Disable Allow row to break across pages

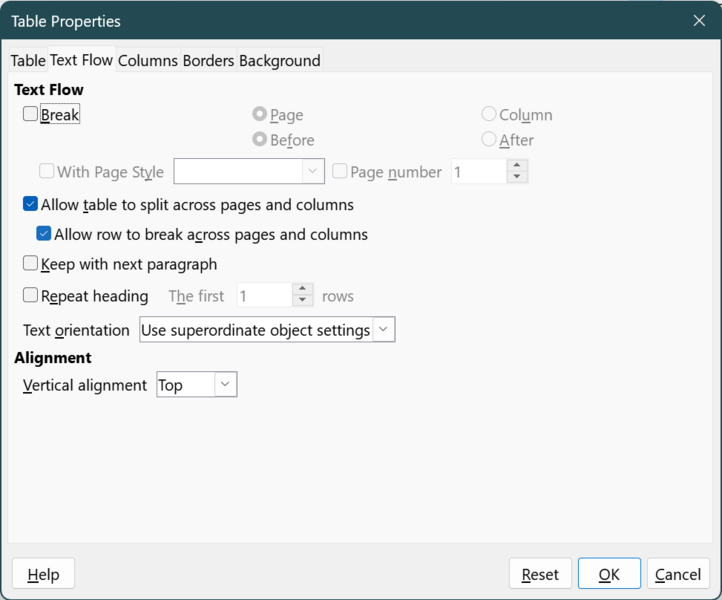point(44,235)
